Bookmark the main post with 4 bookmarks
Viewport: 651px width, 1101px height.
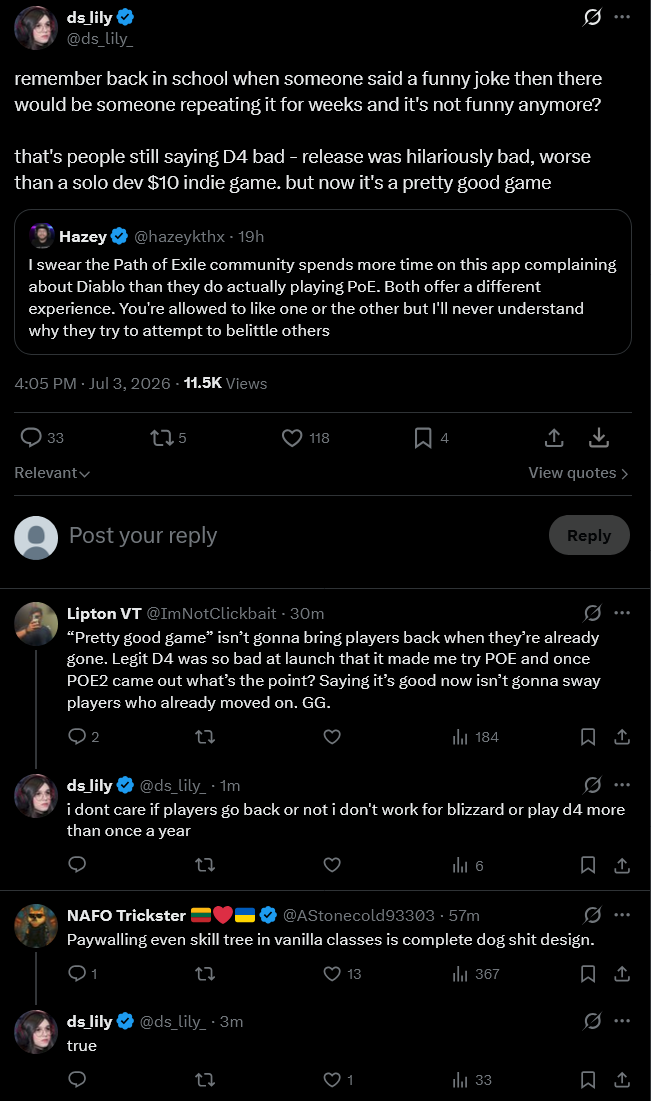[430, 438]
